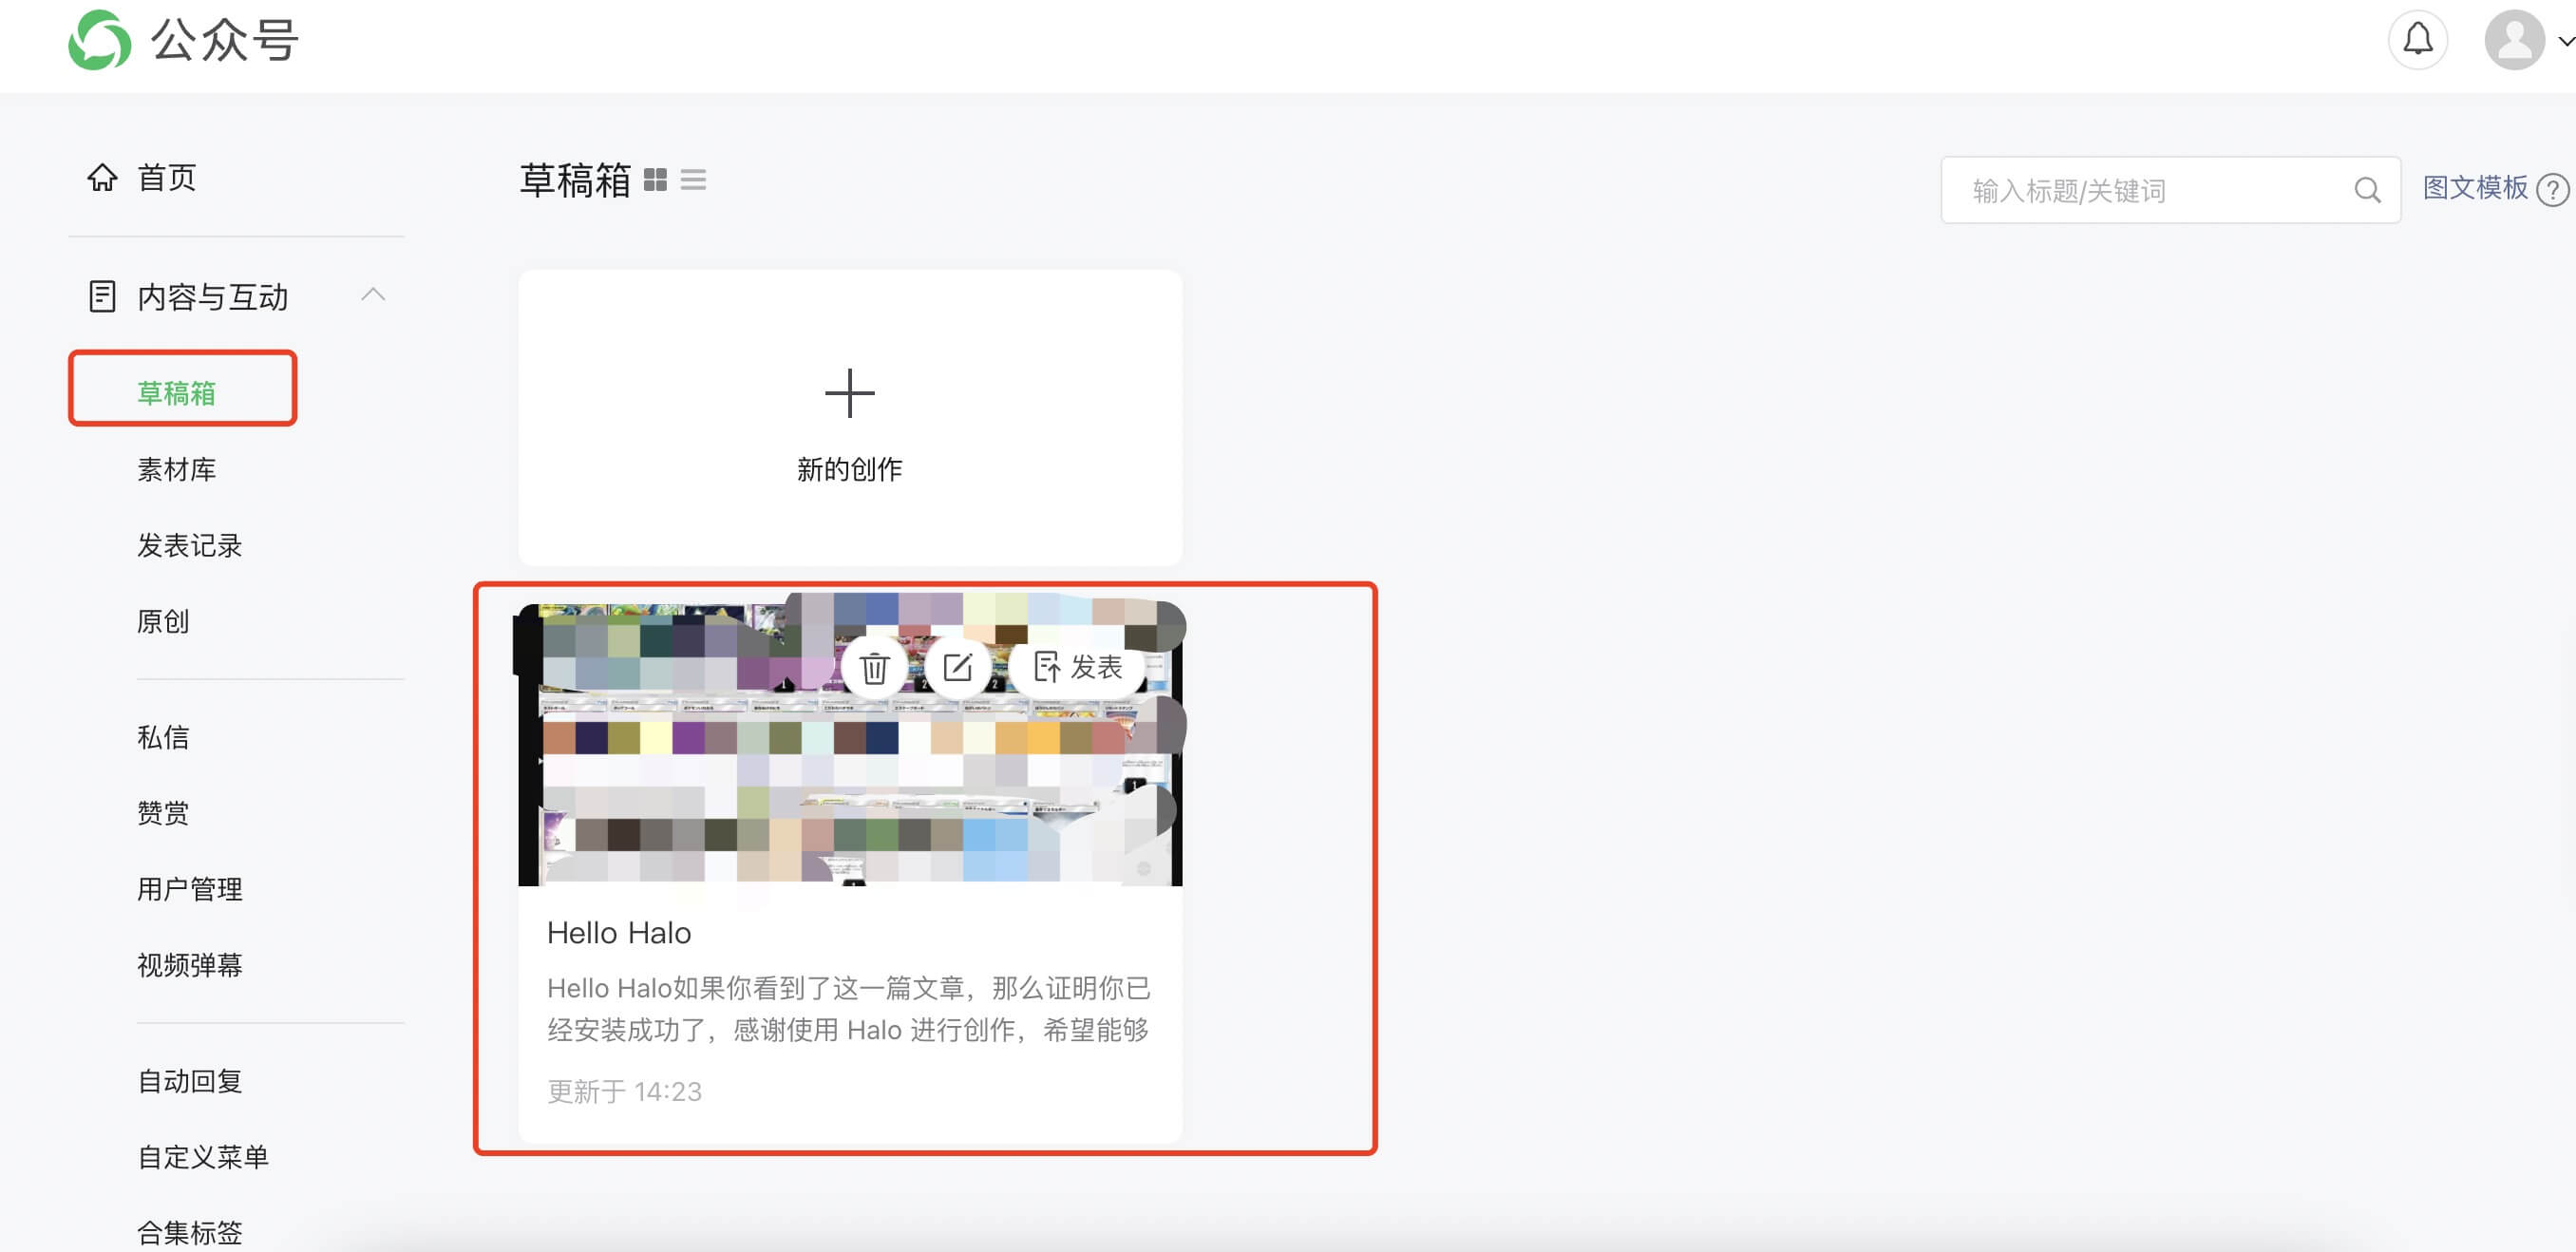Click the search magnifier icon
Screen dimensions: 2576x1252
(x=2367, y=190)
